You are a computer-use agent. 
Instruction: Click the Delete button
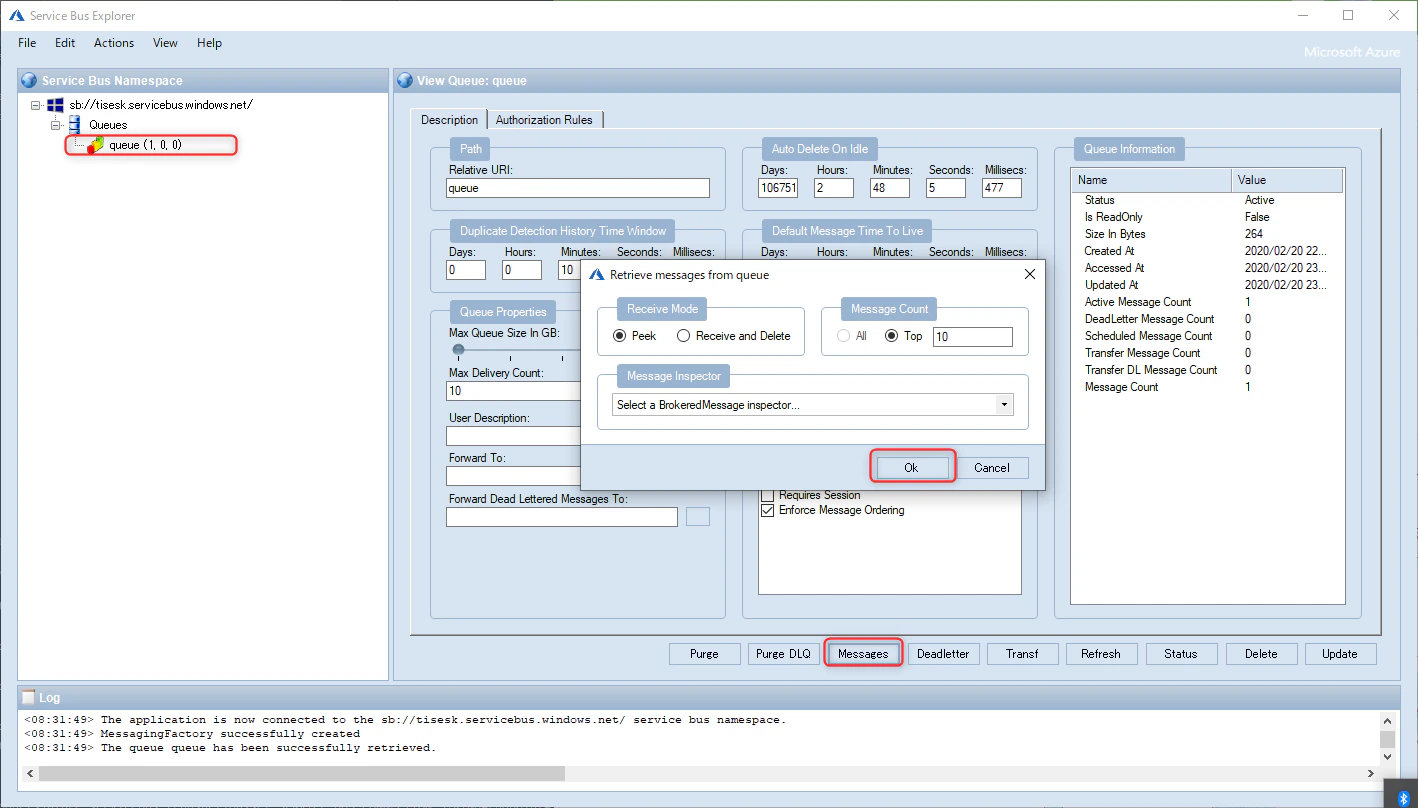[x=1261, y=654]
